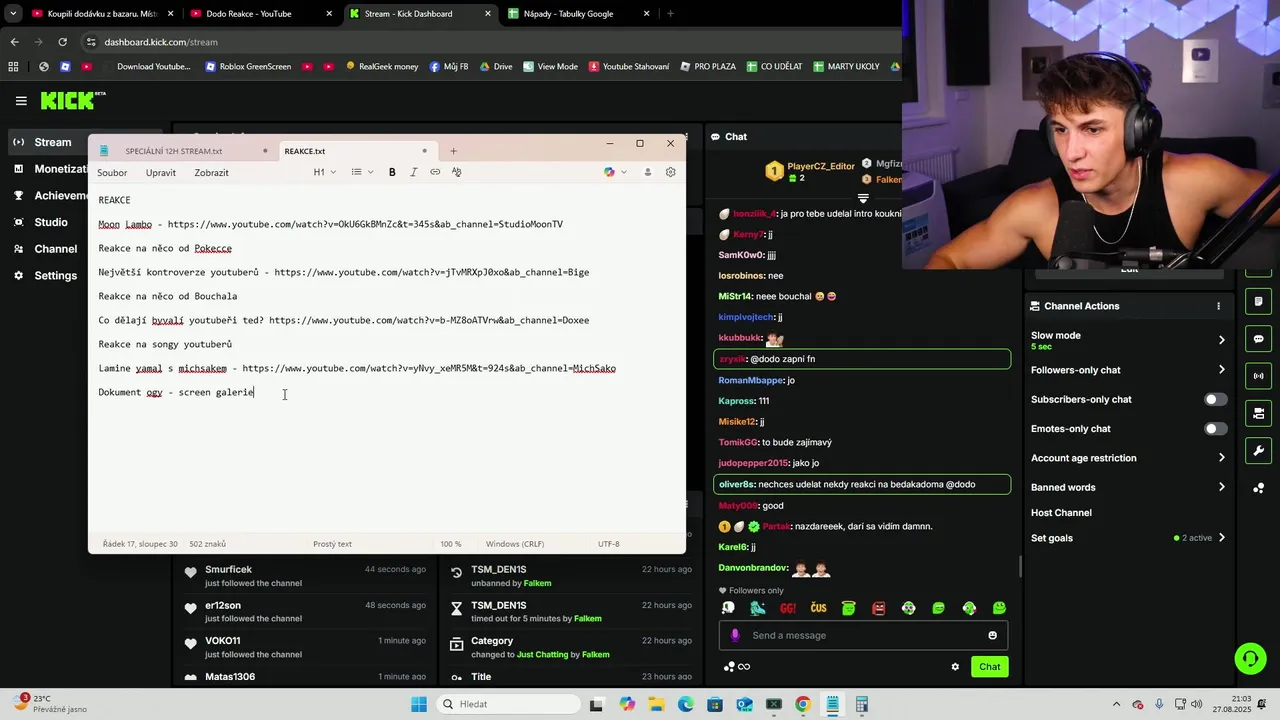This screenshot has height=720, width=1280.
Task: Click Kick logo in dashboard header
Action: 72,100
